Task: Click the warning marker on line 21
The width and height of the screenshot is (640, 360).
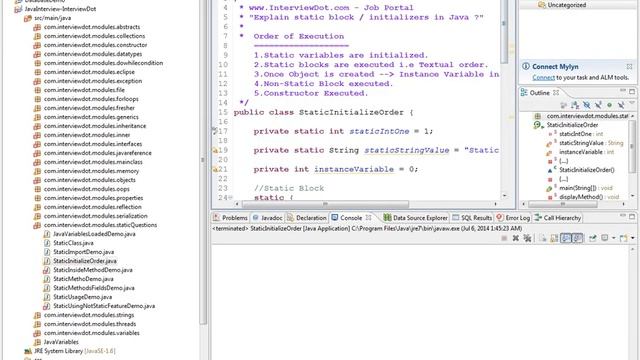Action: coord(215,169)
